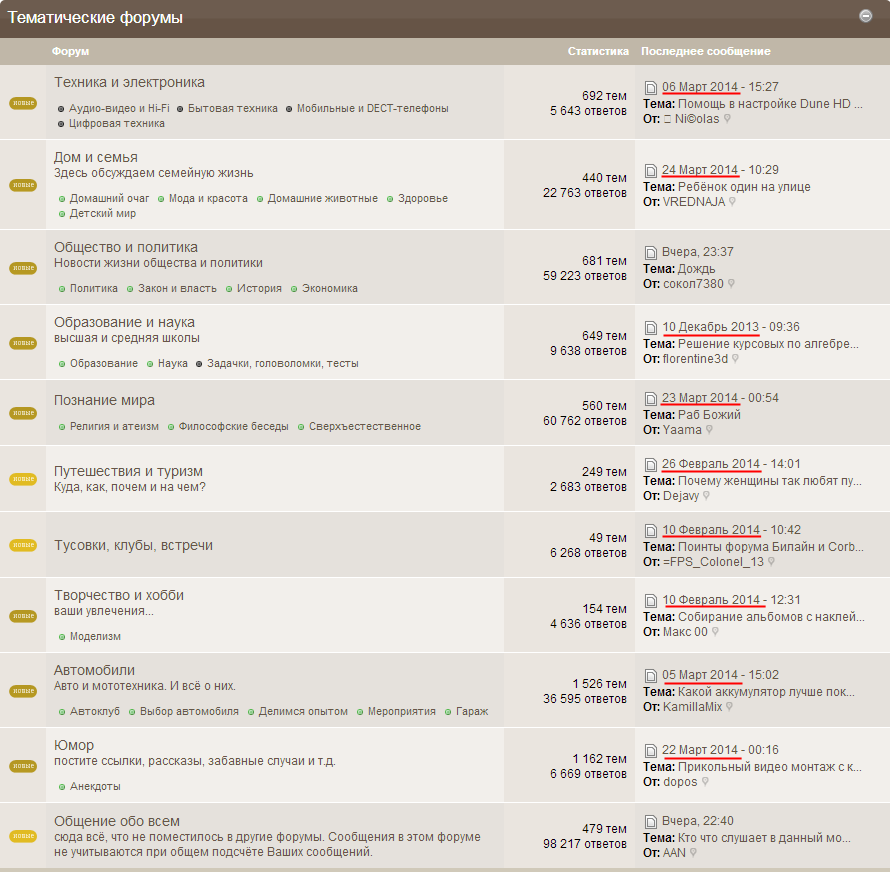The height and width of the screenshot is (872, 890).
Task: Click the profile pin icon next to сокол7380
Action: coord(731,283)
